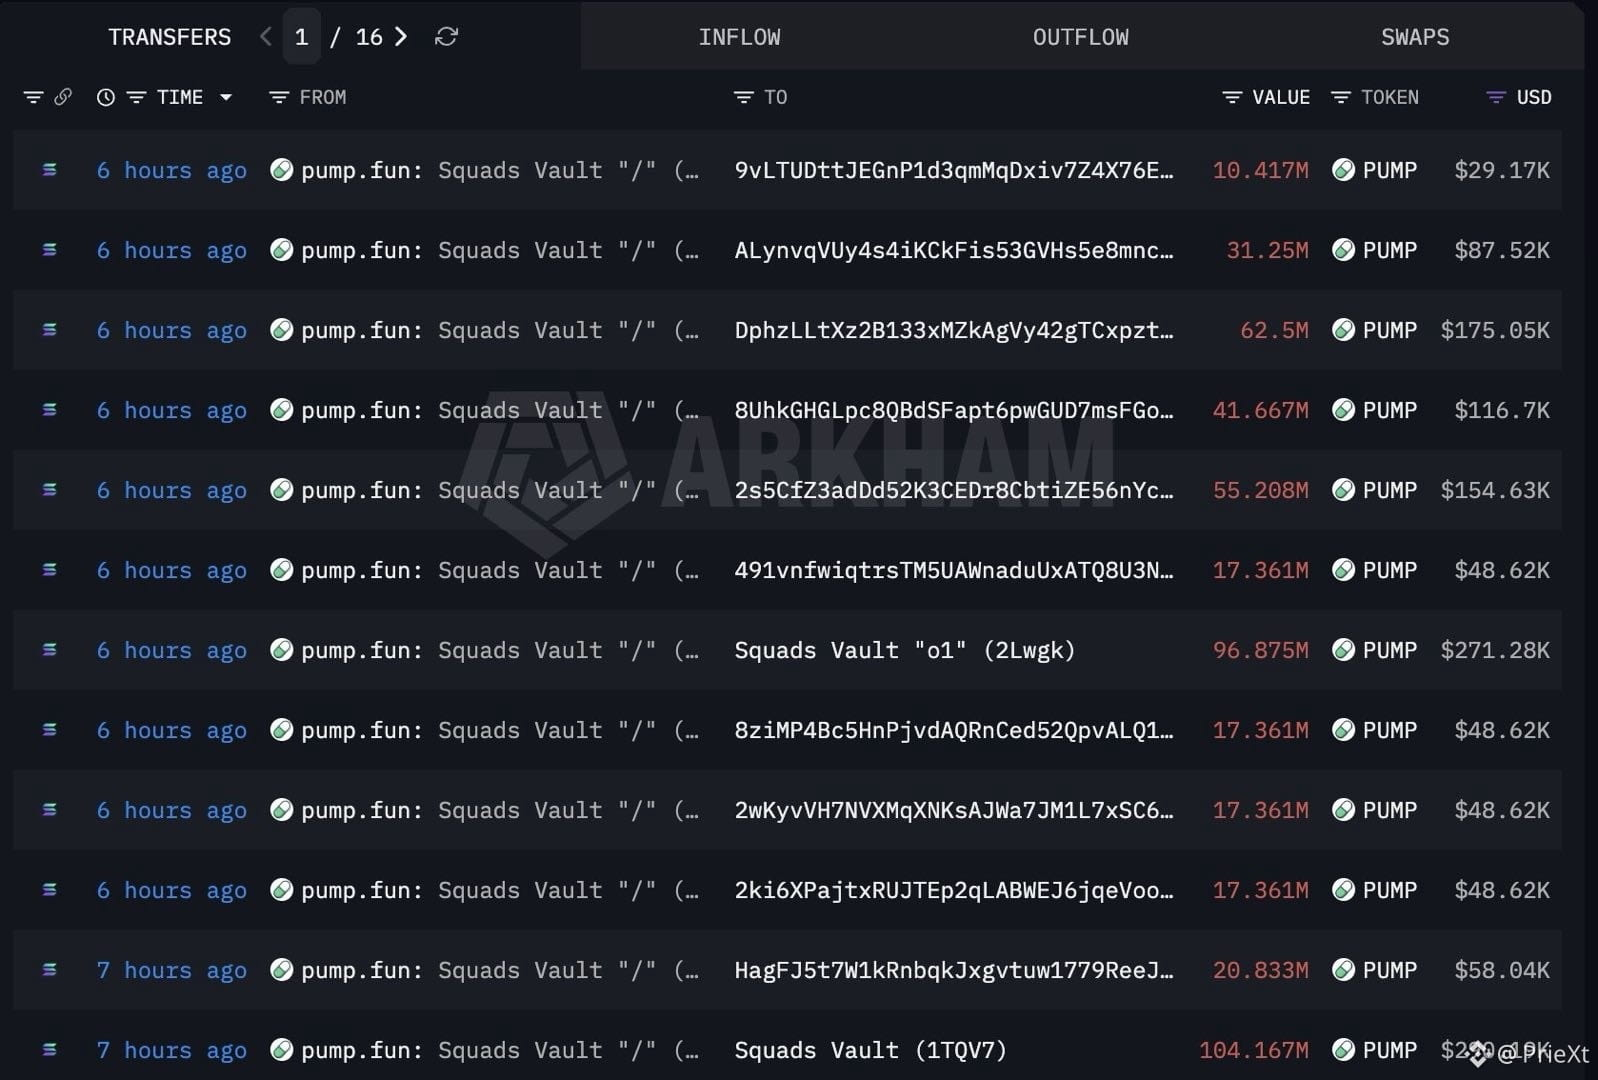Screen dimensions: 1598x1080
Task: Open recipient address DphzLLtXz2B133xMZkAgVy42gTCxpzt
Action: [954, 330]
